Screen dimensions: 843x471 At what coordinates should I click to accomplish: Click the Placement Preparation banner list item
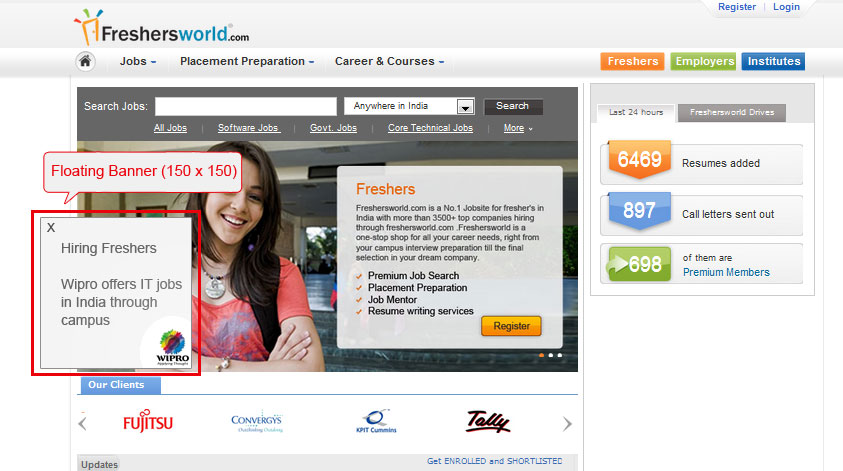click(x=417, y=288)
